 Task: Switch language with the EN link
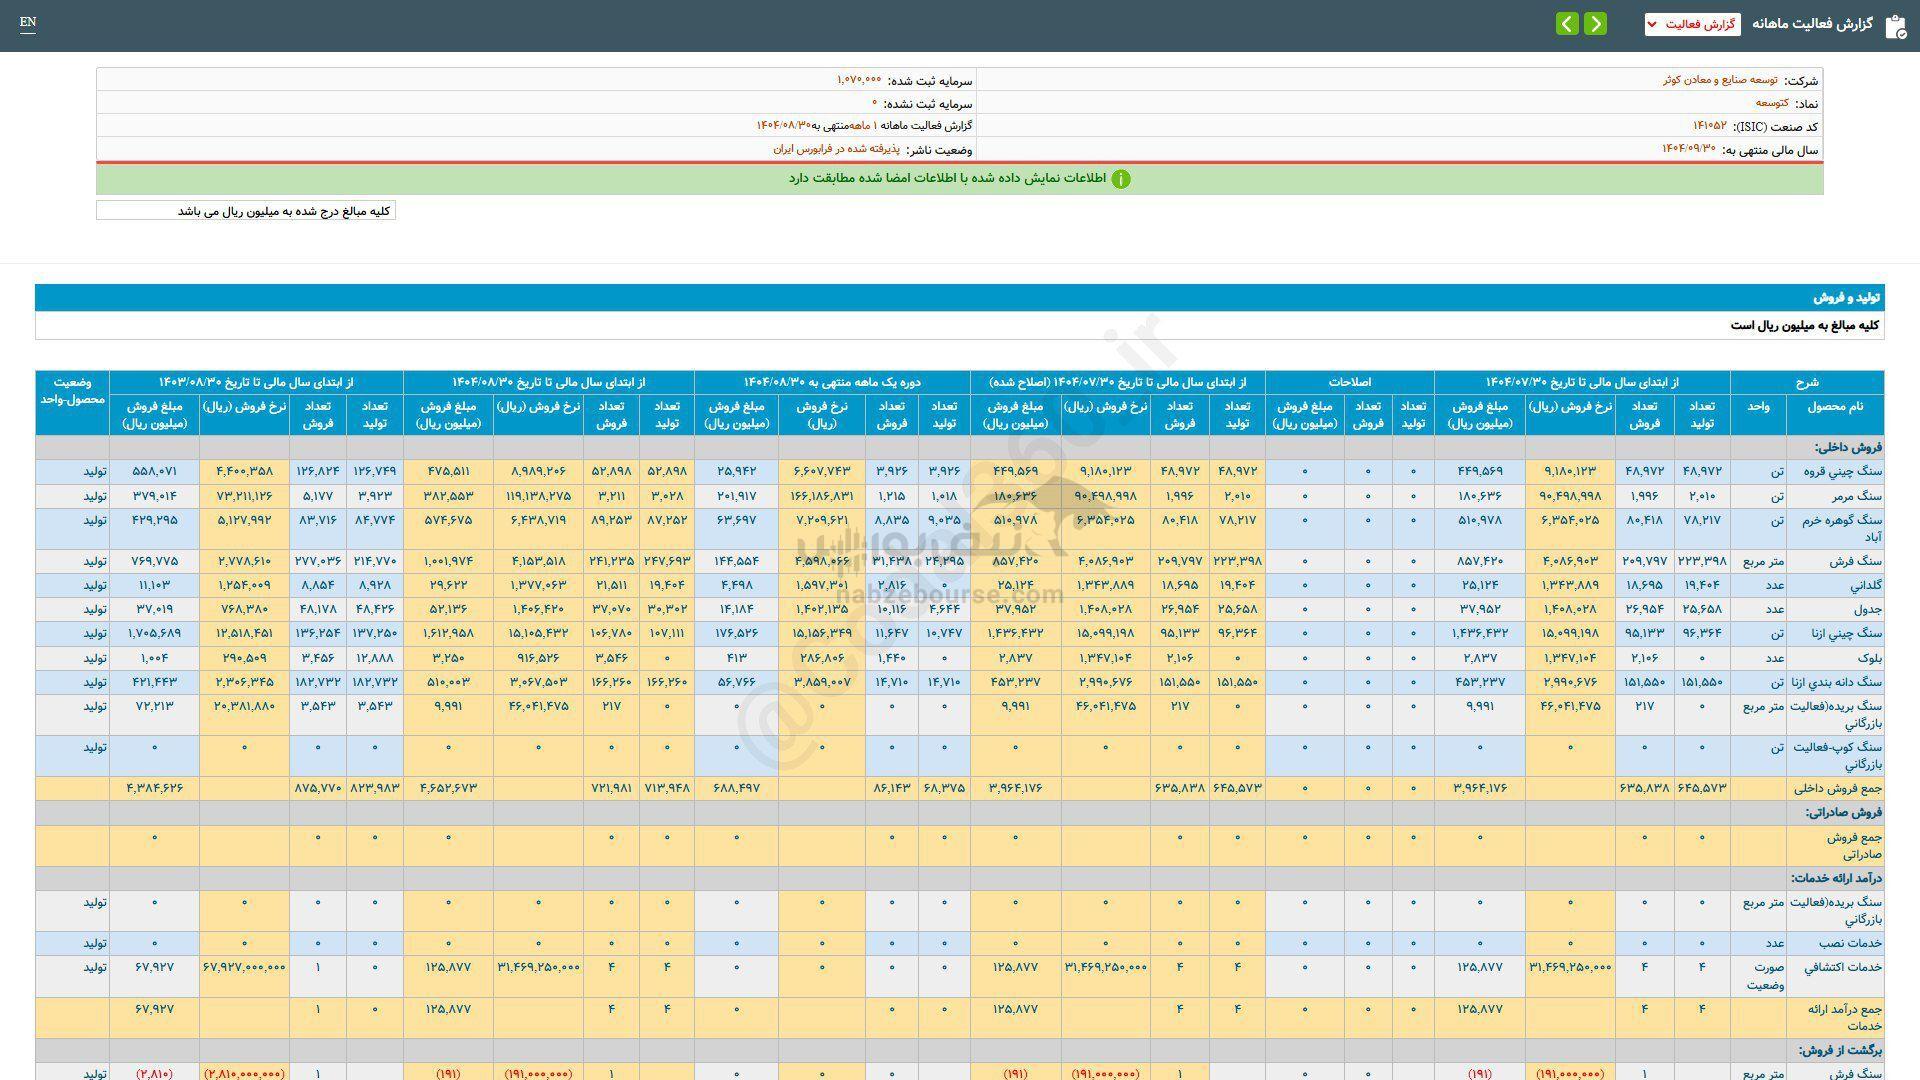[27, 22]
